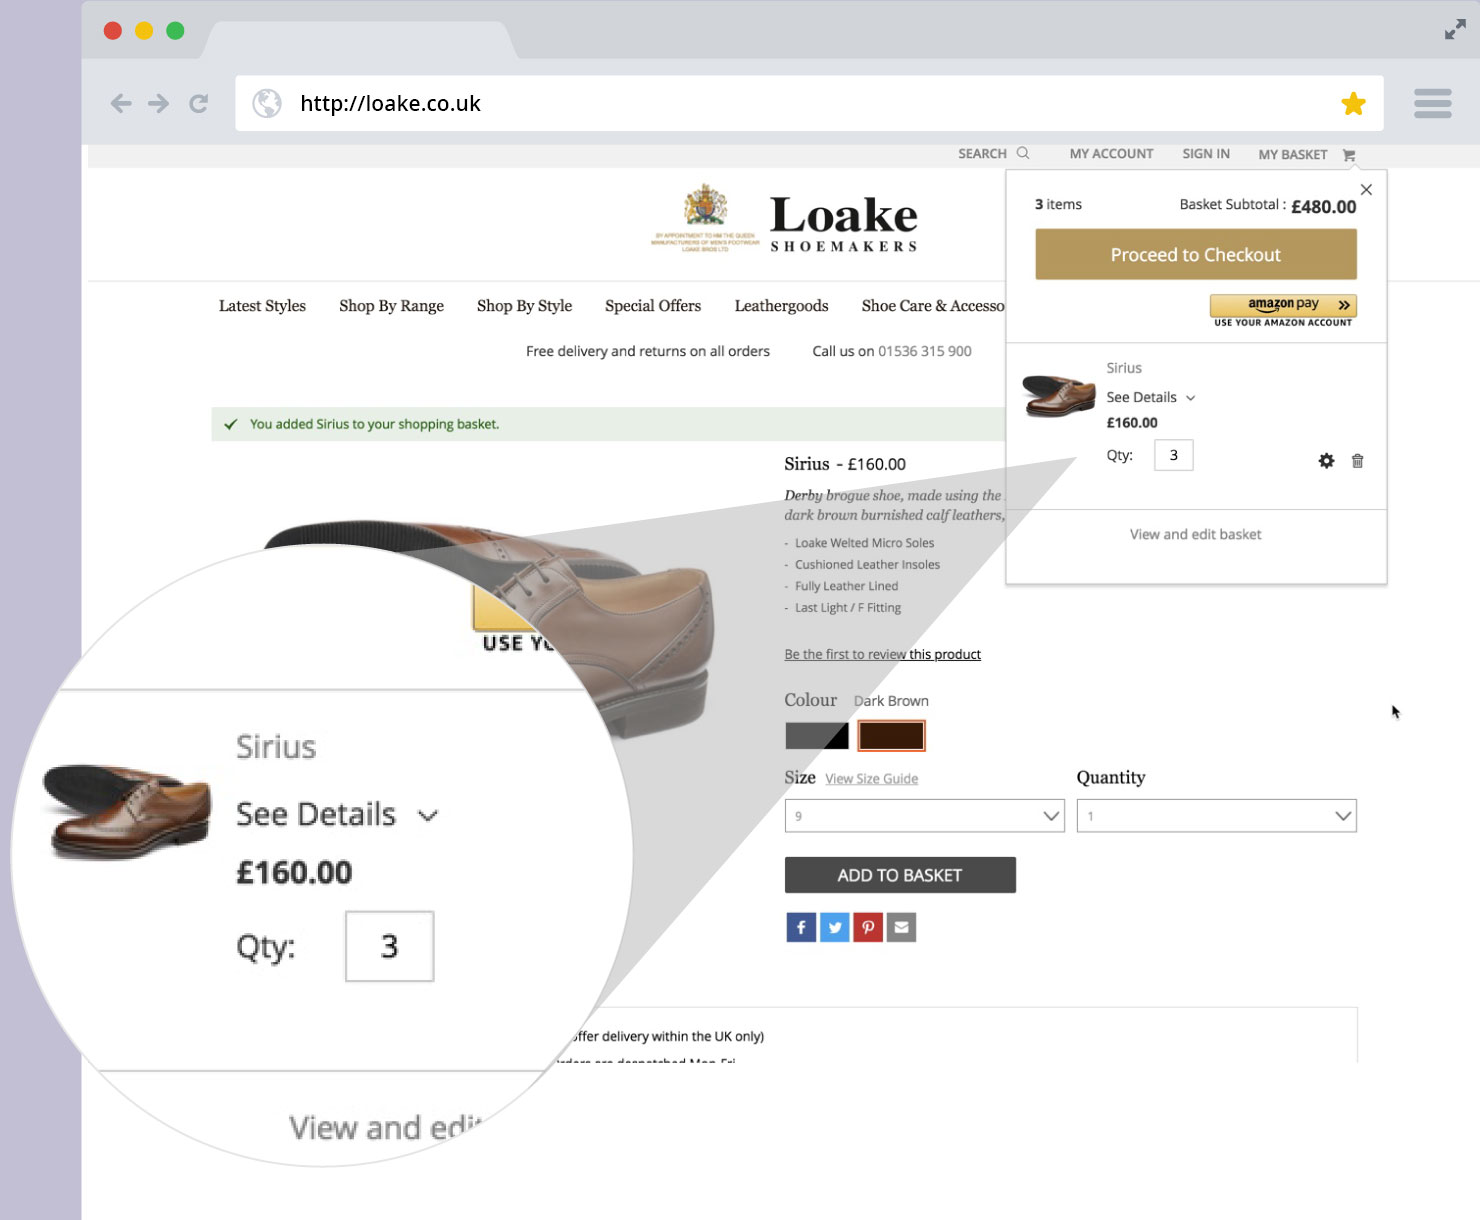Share on Facebook icon
Viewport: 1480px width, 1220px height.
click(801, 927)
